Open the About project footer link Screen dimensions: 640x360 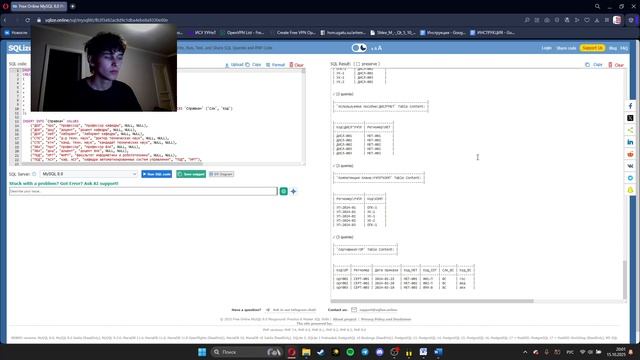pos(344,319)
